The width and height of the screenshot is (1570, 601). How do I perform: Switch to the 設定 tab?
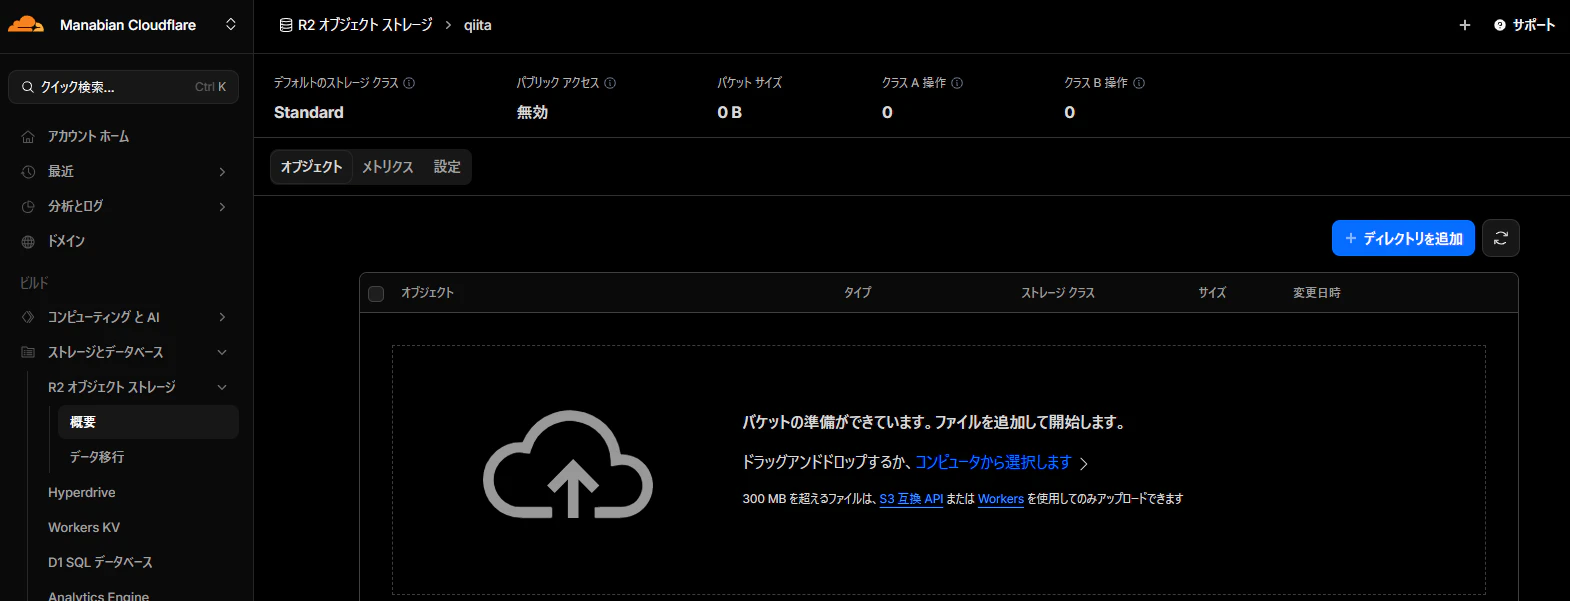pyautogui.click(x=447, y=167)
